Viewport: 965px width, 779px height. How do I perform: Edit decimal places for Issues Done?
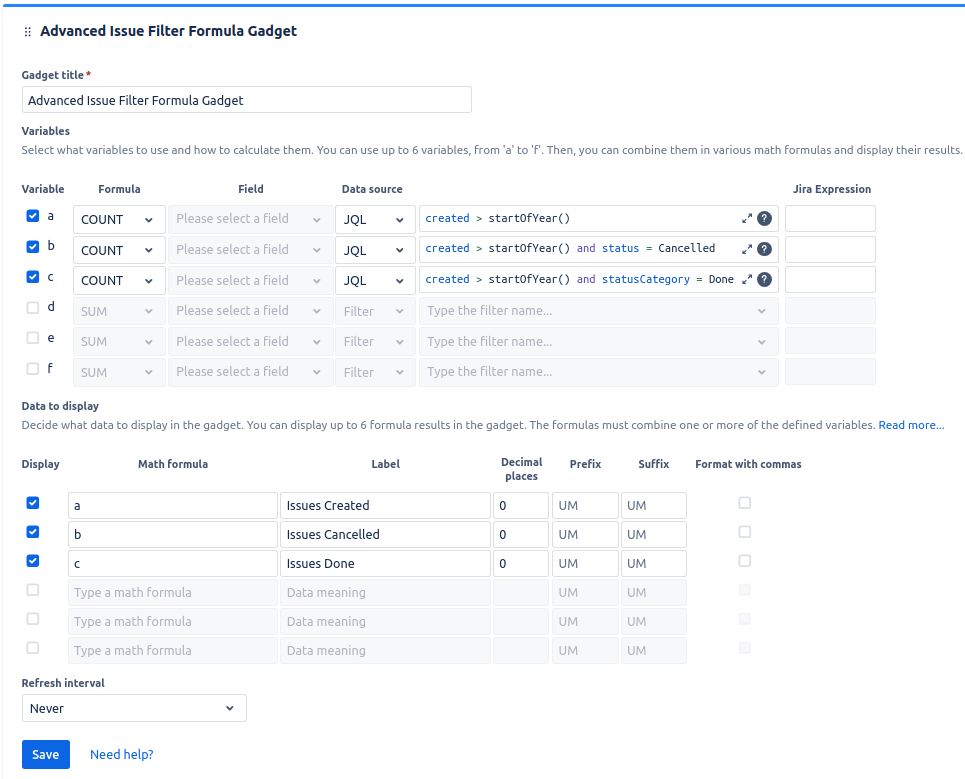click(x=521, y=564)
